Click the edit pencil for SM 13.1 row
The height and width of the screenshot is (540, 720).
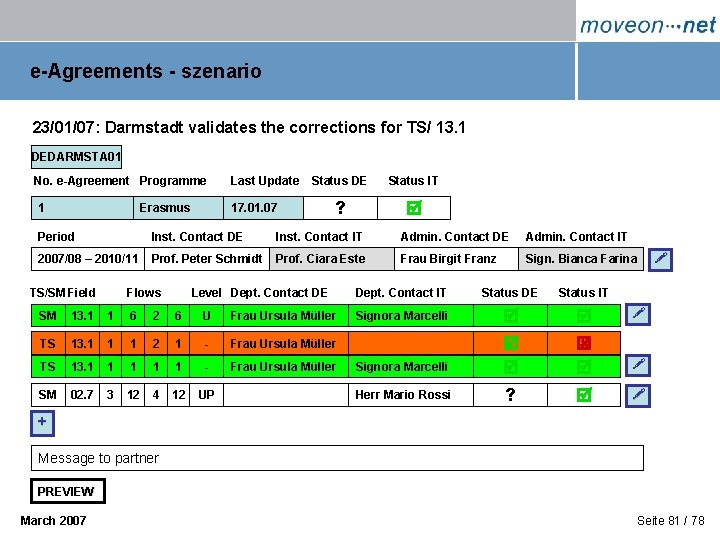(x=638, y=315)
